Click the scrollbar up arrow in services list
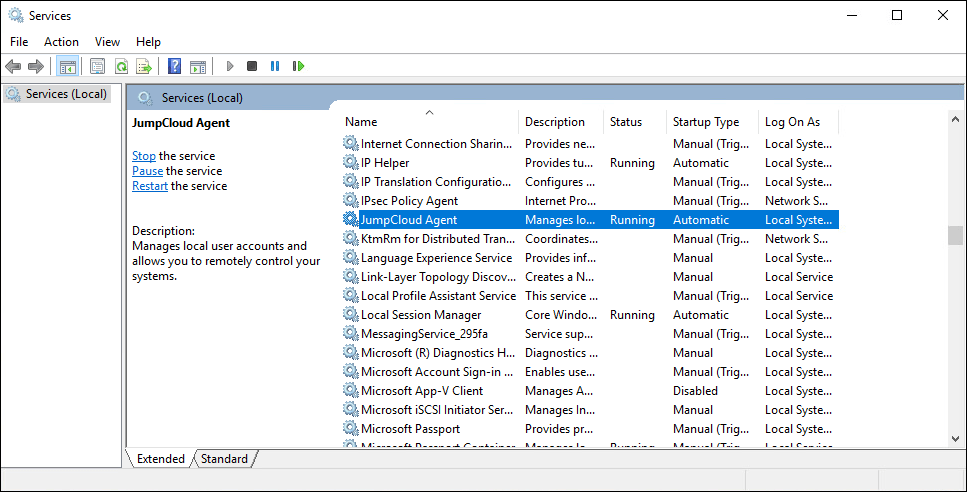The width and height of the screenshot is (967, 492). (x=955, y=119)
